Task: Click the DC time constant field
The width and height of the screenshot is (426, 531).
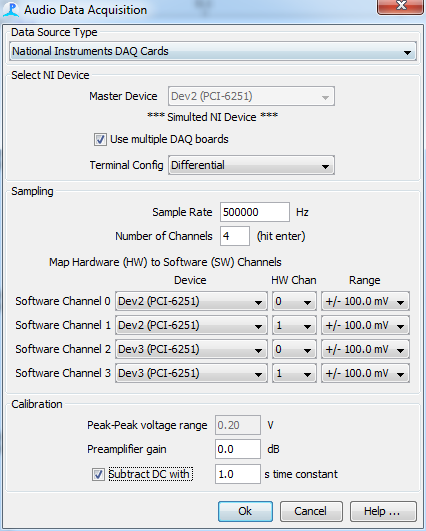Action: click(x=238, y=474)
